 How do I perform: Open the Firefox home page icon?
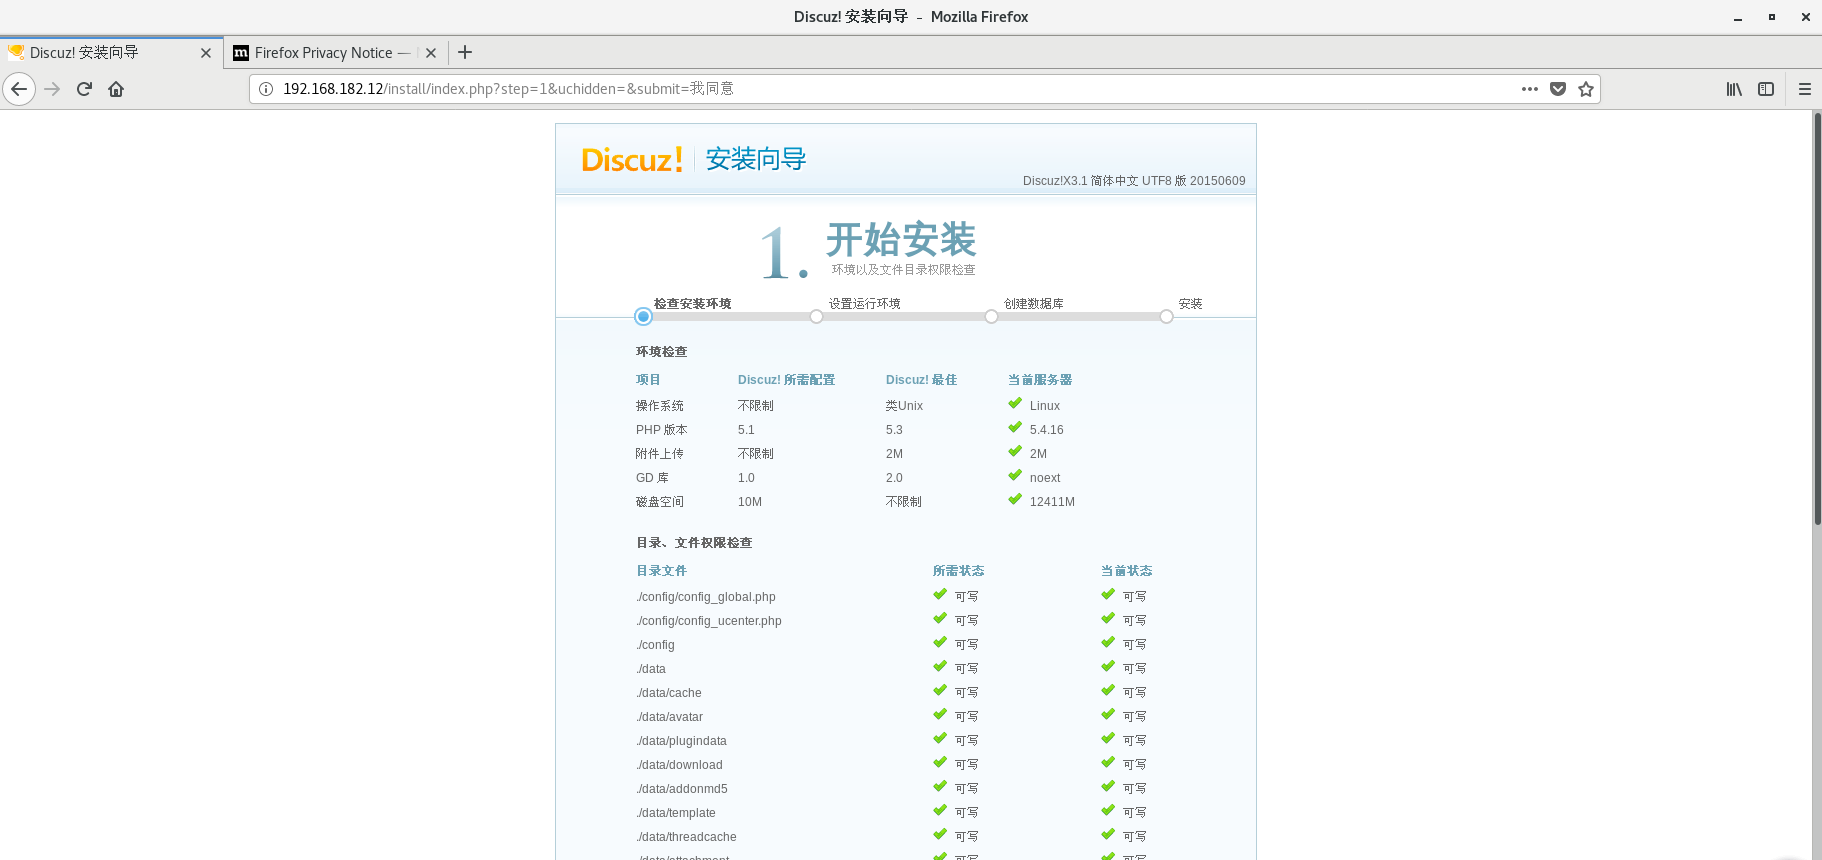point(116,89)
